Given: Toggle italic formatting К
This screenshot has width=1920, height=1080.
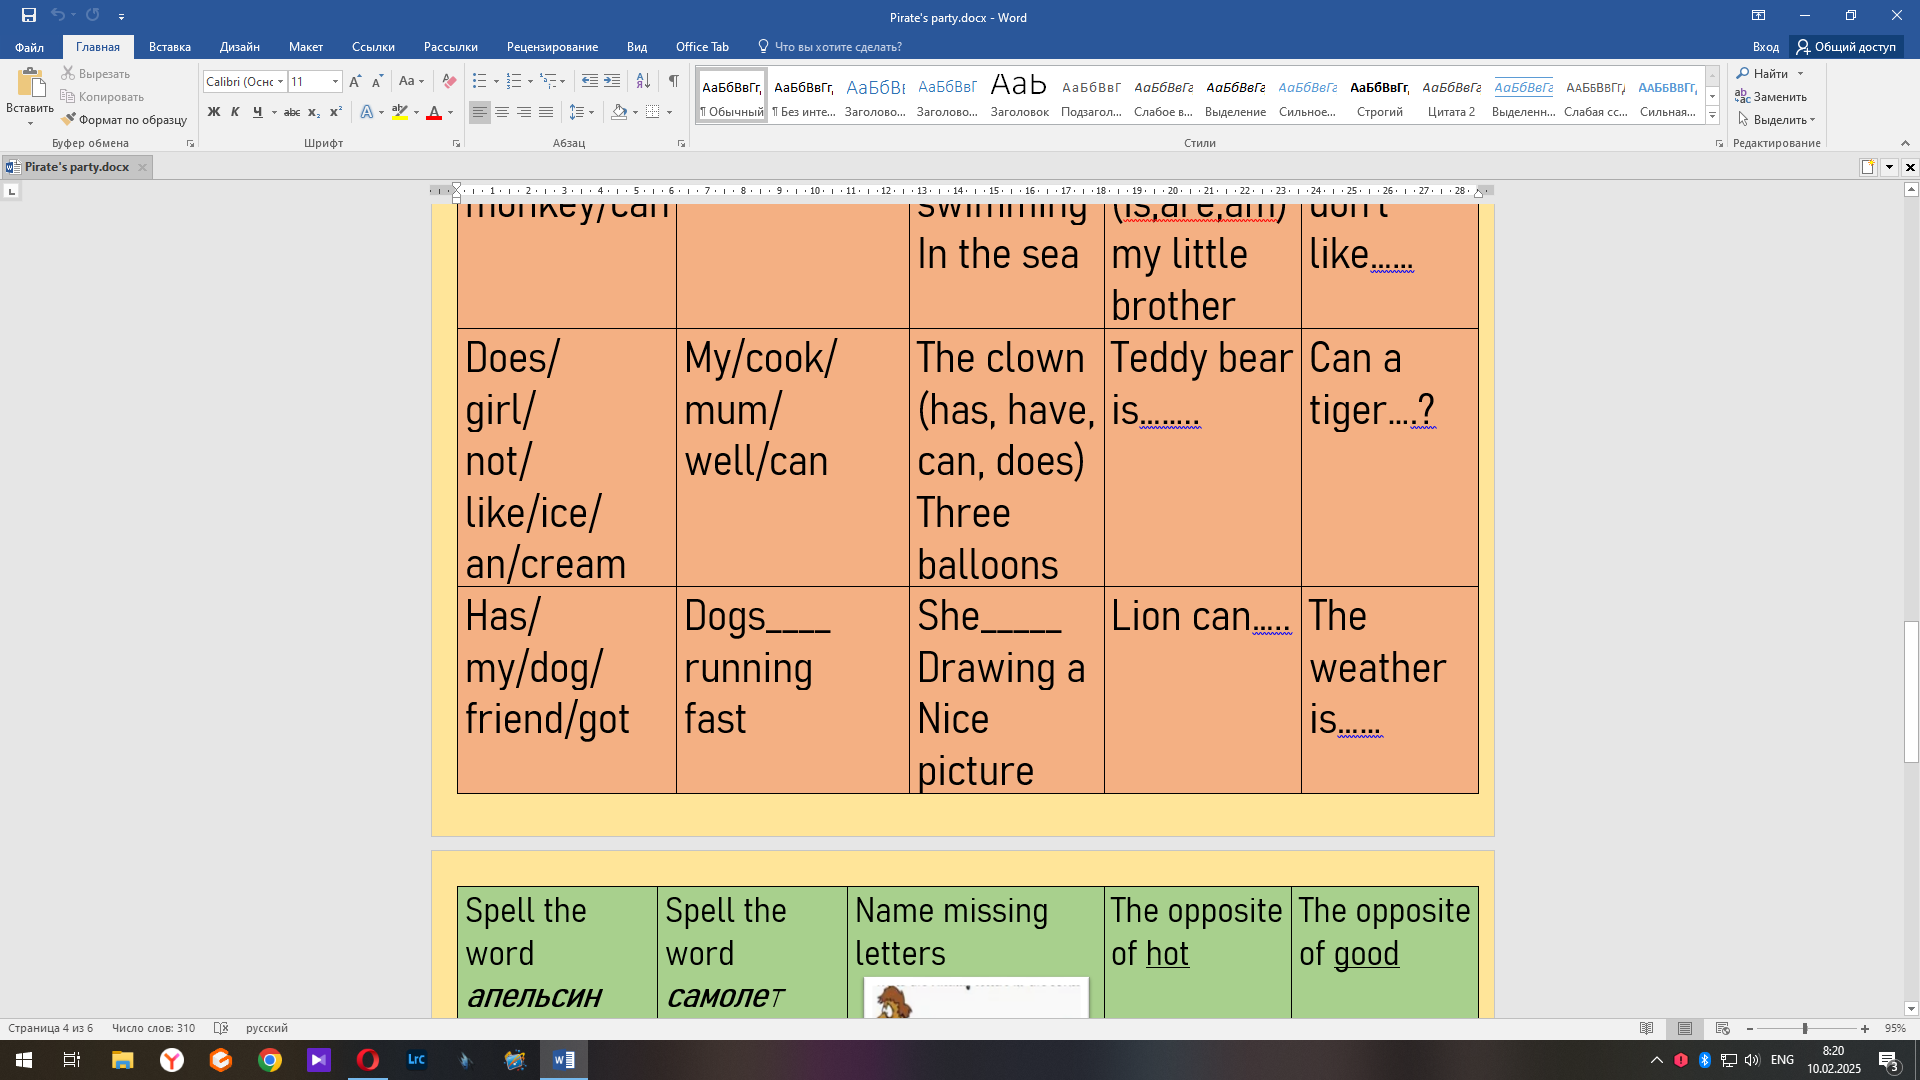Looking at the screenshot, I should 235,112.
